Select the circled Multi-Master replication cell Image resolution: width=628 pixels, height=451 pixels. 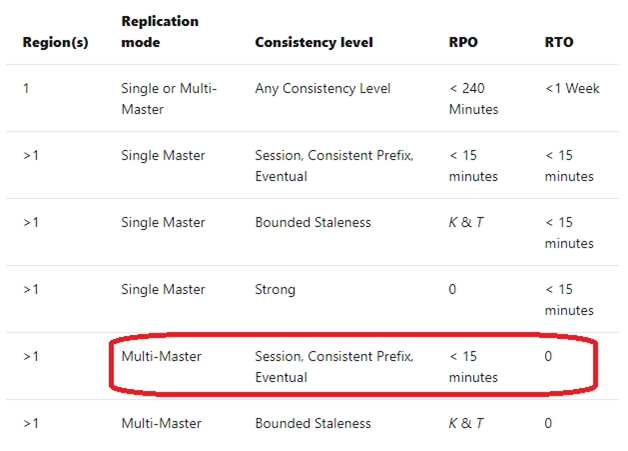pos(161,356)
